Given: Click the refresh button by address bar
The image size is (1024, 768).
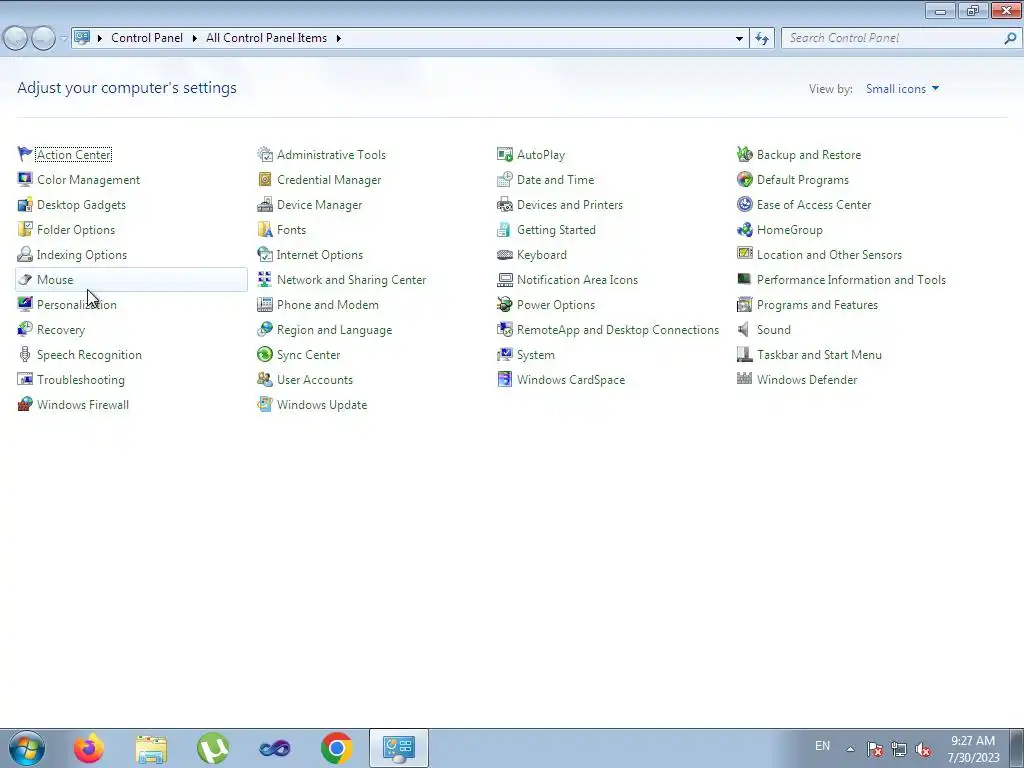Looking at the screenshot, I should tap(762, 39).
